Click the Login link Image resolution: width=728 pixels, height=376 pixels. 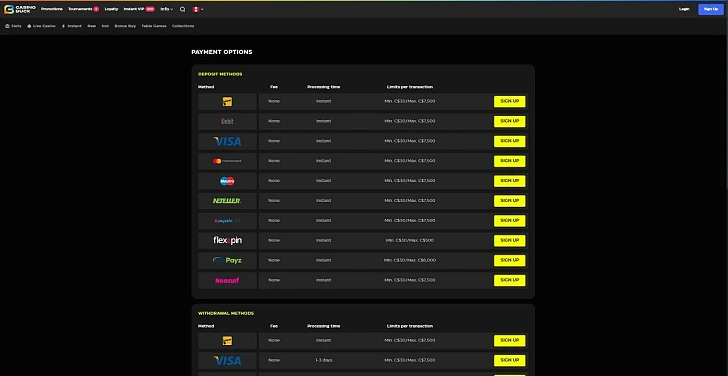click(x=684, y=9)
